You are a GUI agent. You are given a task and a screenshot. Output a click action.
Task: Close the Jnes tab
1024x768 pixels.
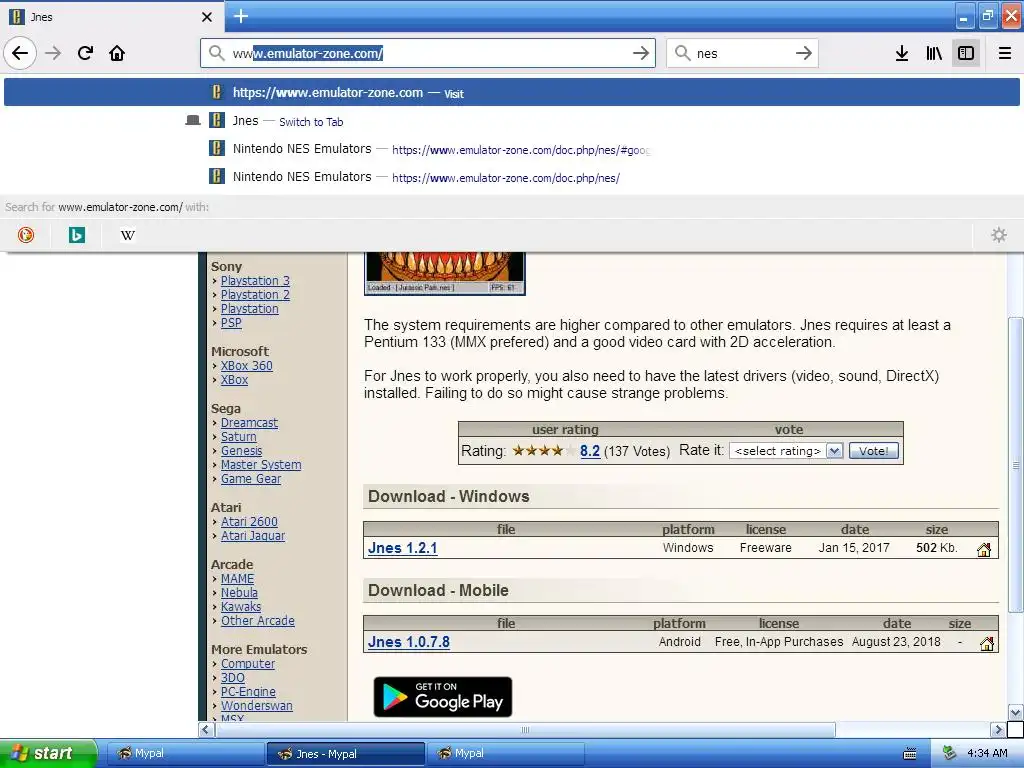(x=207, y=17)
